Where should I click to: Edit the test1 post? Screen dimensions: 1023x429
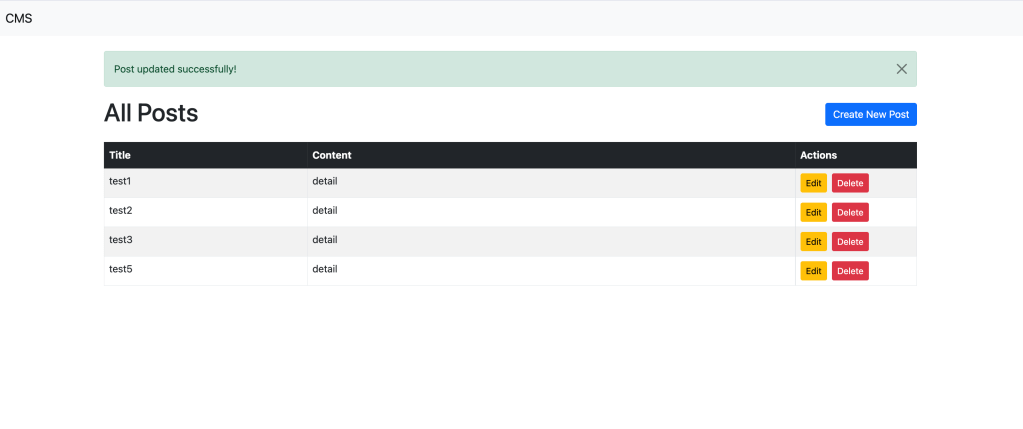tap(813, 183)
